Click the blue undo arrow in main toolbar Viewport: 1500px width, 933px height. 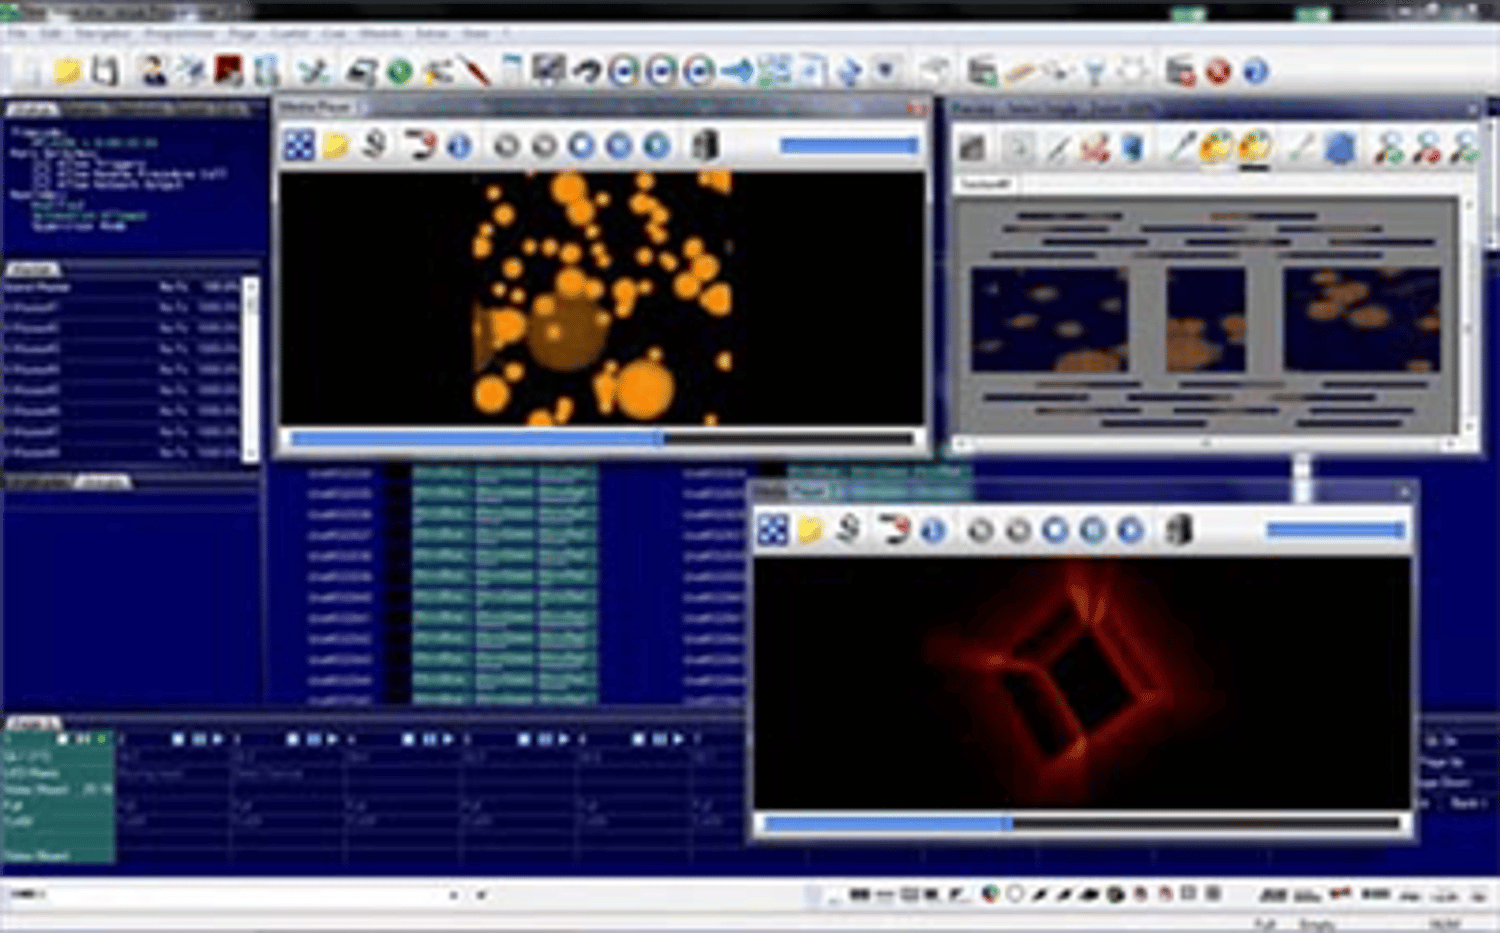587,72
